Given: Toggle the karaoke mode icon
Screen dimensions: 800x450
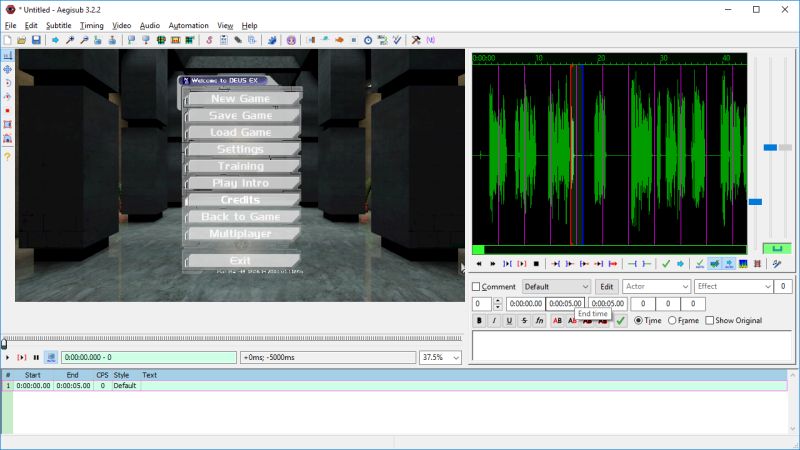Looking at the screenshot, I should [777, 264].
